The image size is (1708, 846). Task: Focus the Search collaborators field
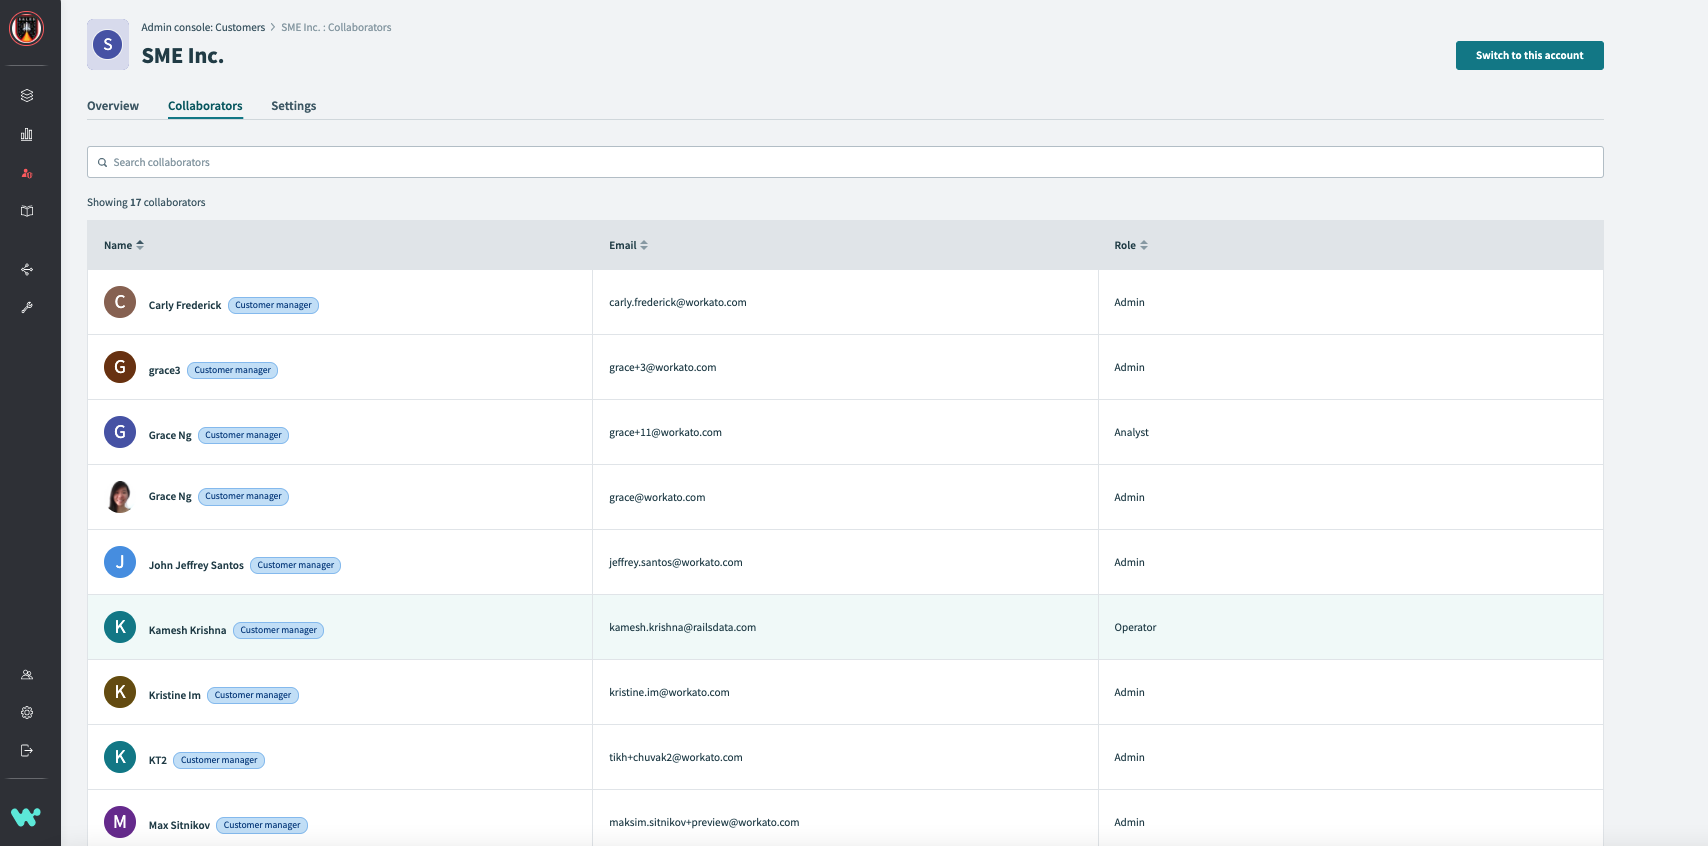pyautogui.click(x=845, y=162)
